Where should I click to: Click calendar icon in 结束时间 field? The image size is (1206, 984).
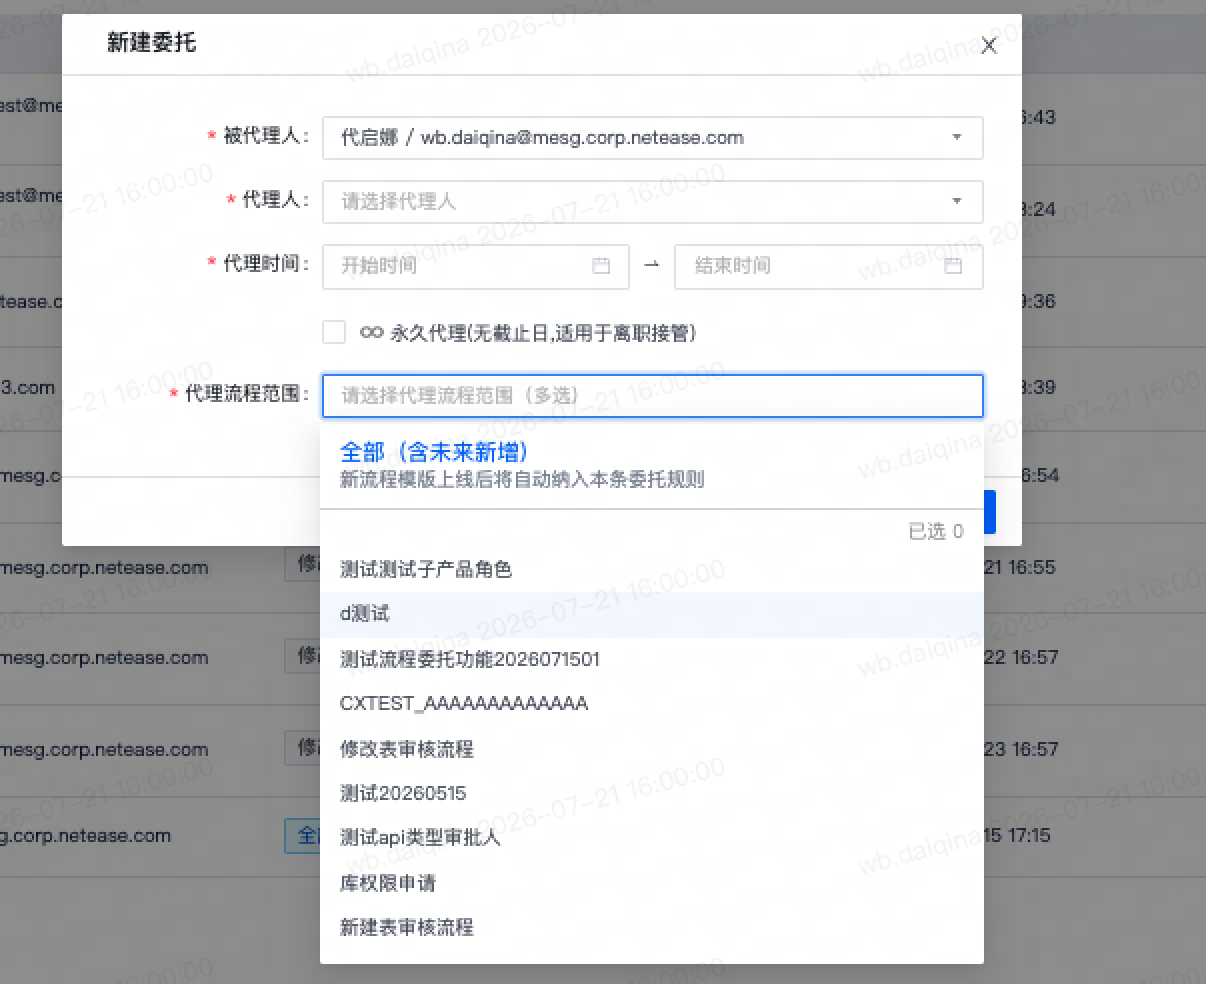click(x=953, y=266)
